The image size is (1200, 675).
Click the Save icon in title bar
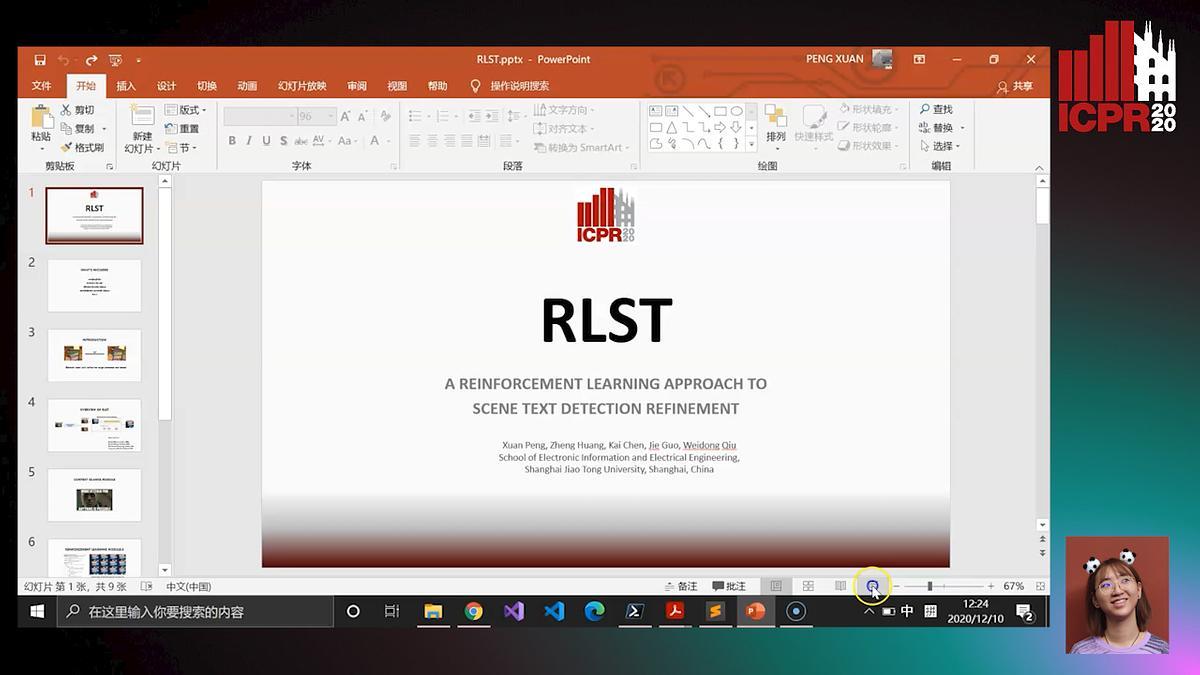click(40, 60)
